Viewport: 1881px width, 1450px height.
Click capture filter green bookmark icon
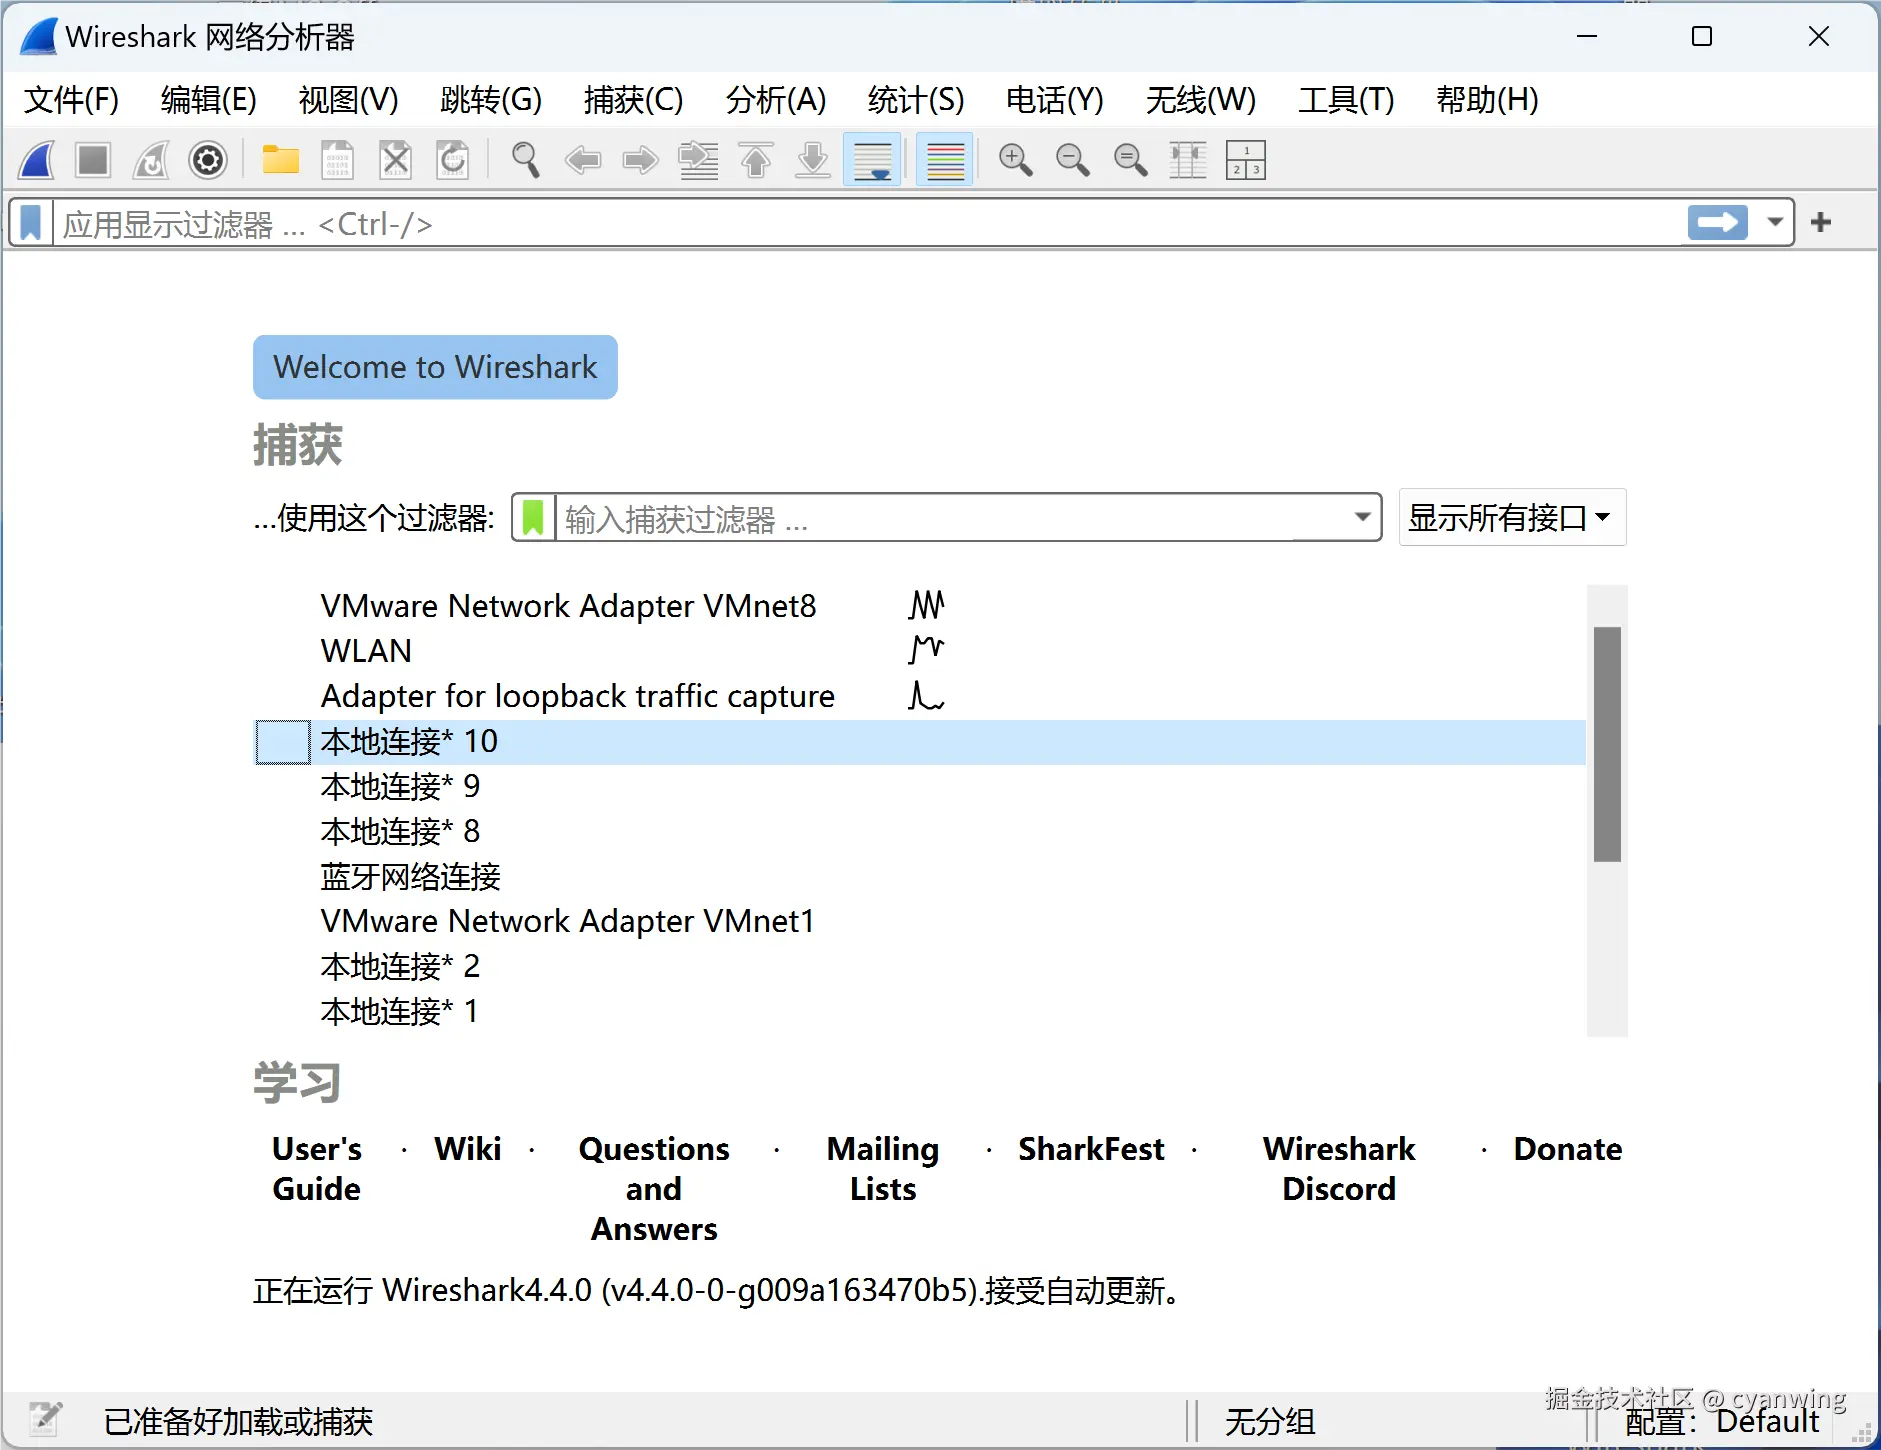534,518
